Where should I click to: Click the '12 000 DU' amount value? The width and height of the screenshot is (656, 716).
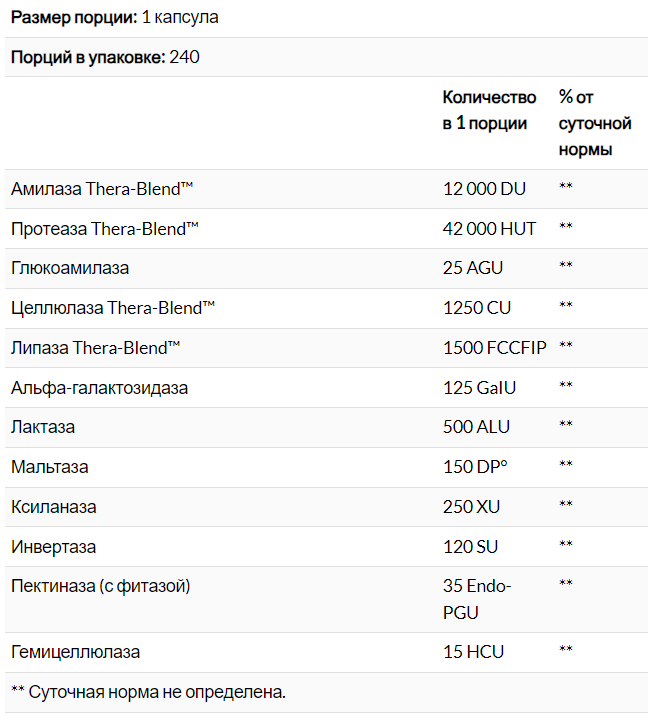point(484,188)
